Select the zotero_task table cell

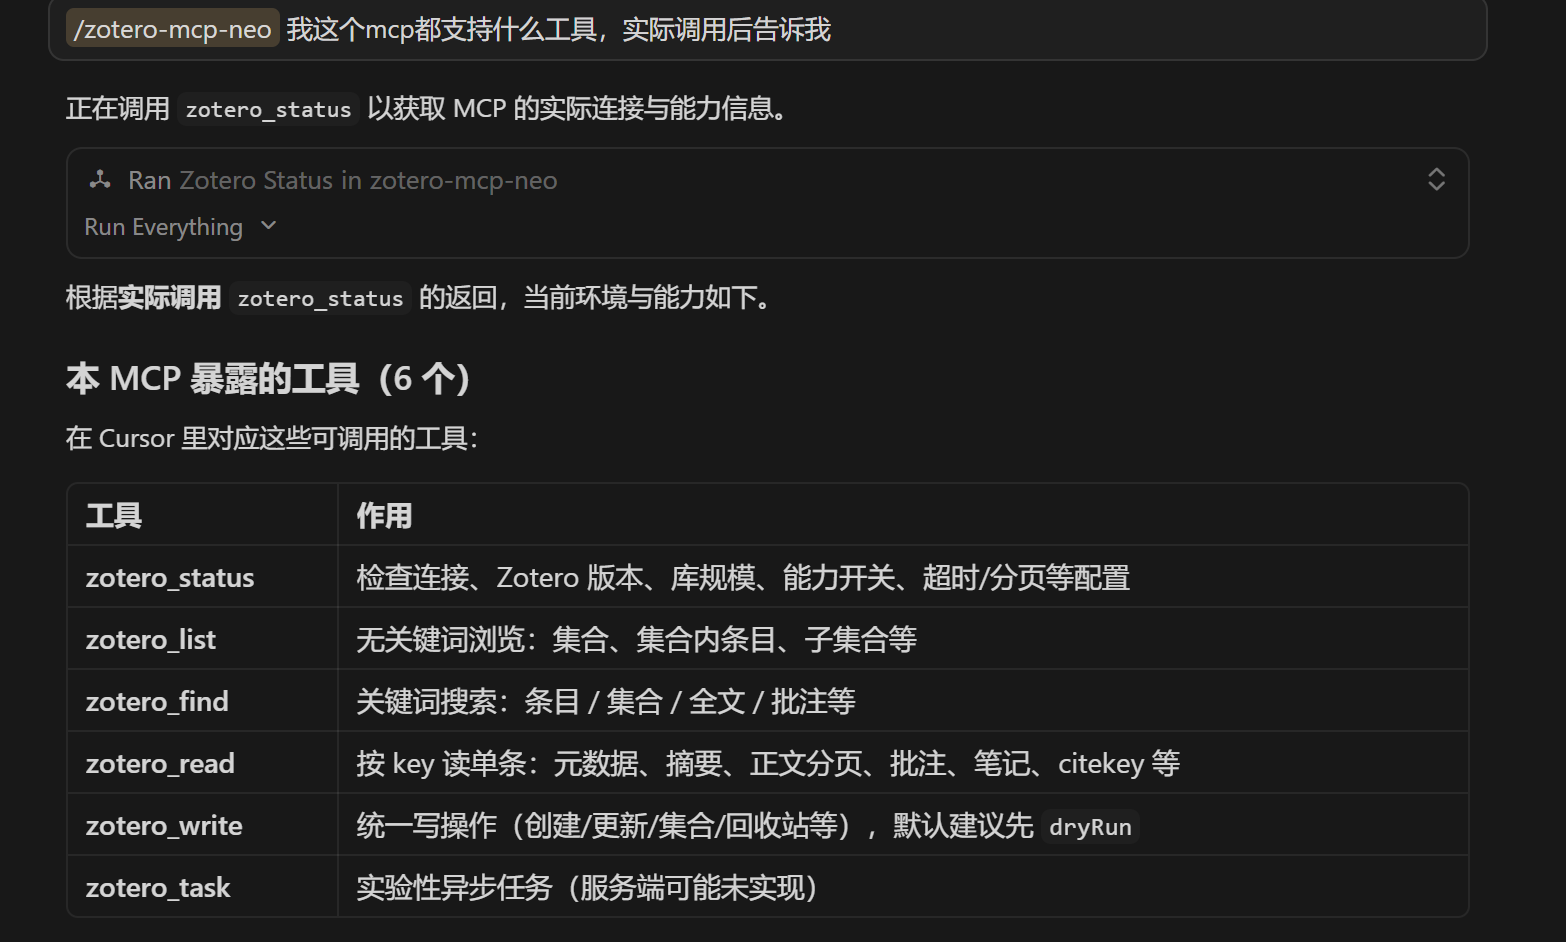tap(202, 887)
